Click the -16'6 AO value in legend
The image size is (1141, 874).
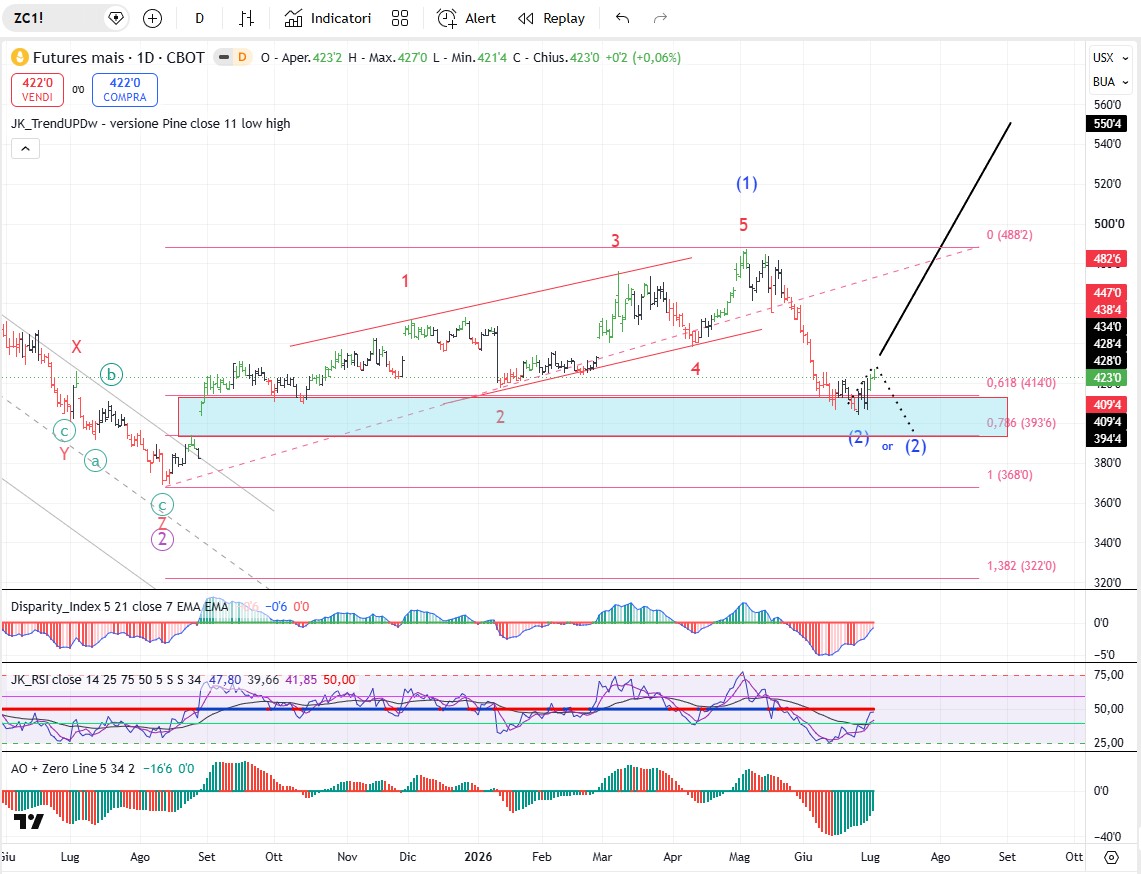pos(157,768)
